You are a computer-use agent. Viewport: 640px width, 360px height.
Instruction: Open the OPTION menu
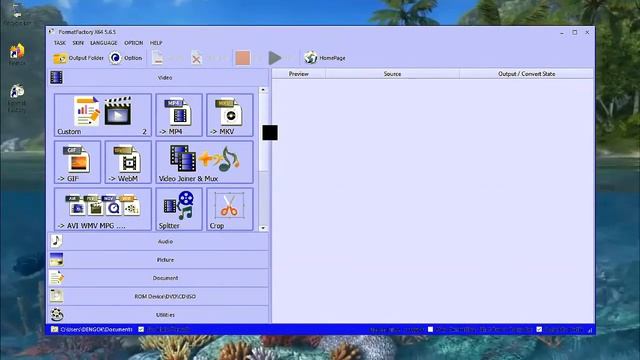(x=133, y=43)
